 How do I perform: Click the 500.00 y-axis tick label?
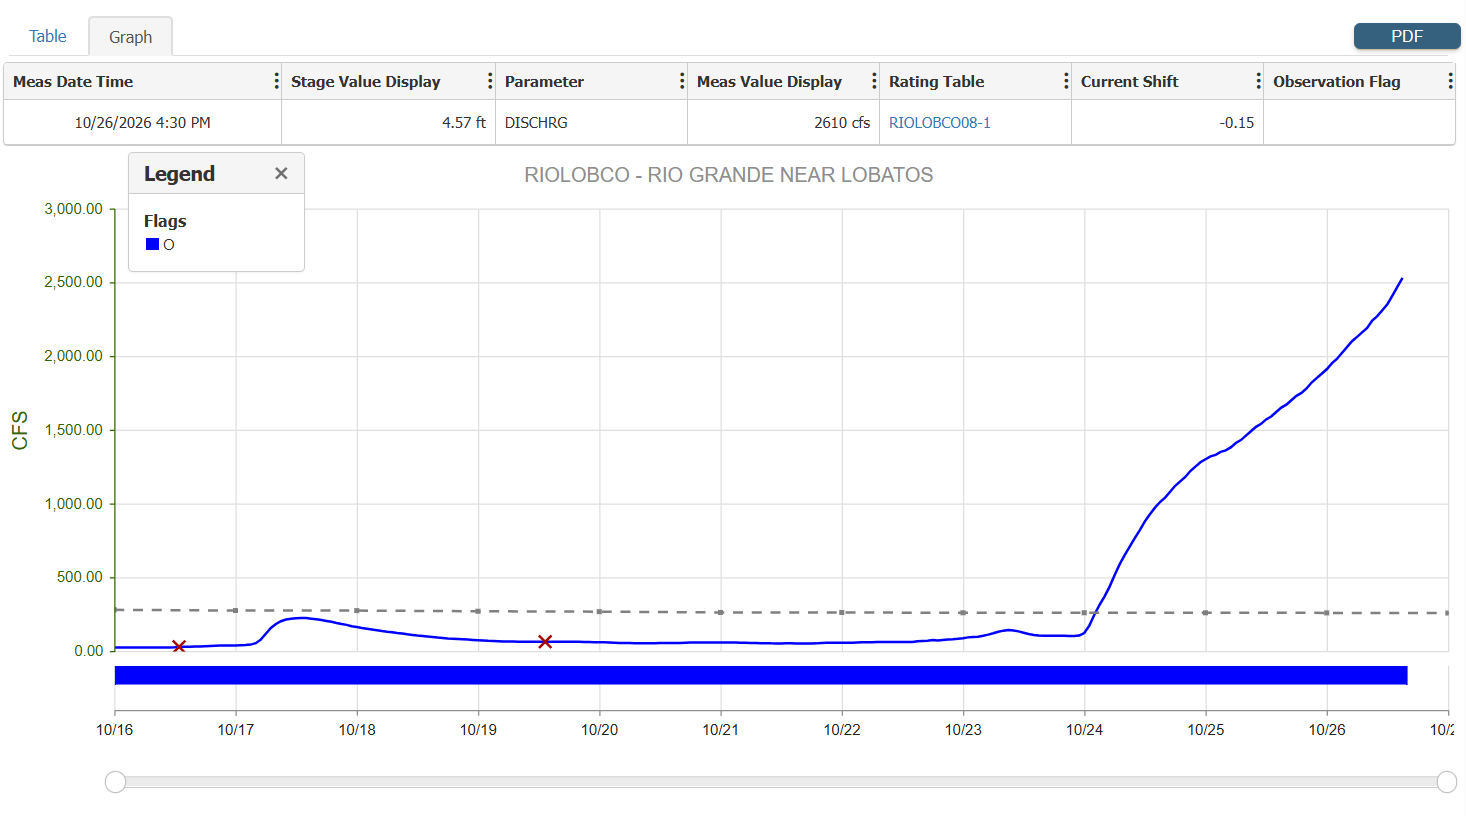pos(79,577)
